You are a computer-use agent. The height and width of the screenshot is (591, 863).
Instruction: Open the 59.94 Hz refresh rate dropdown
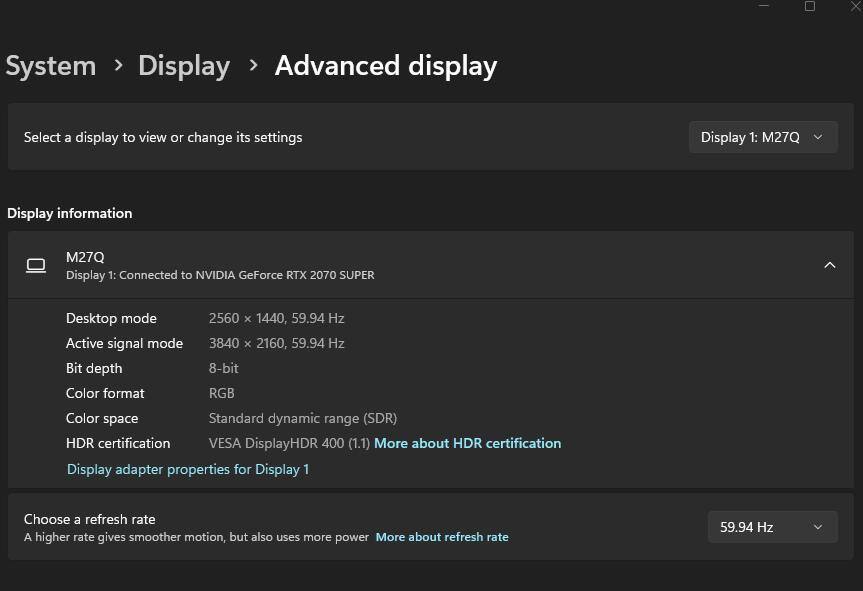(x=771, y=527)
